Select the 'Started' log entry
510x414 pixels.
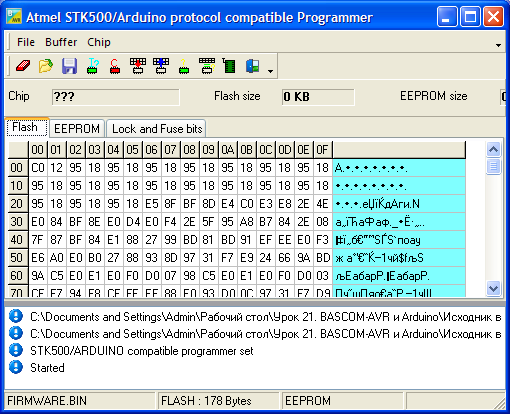47,368
